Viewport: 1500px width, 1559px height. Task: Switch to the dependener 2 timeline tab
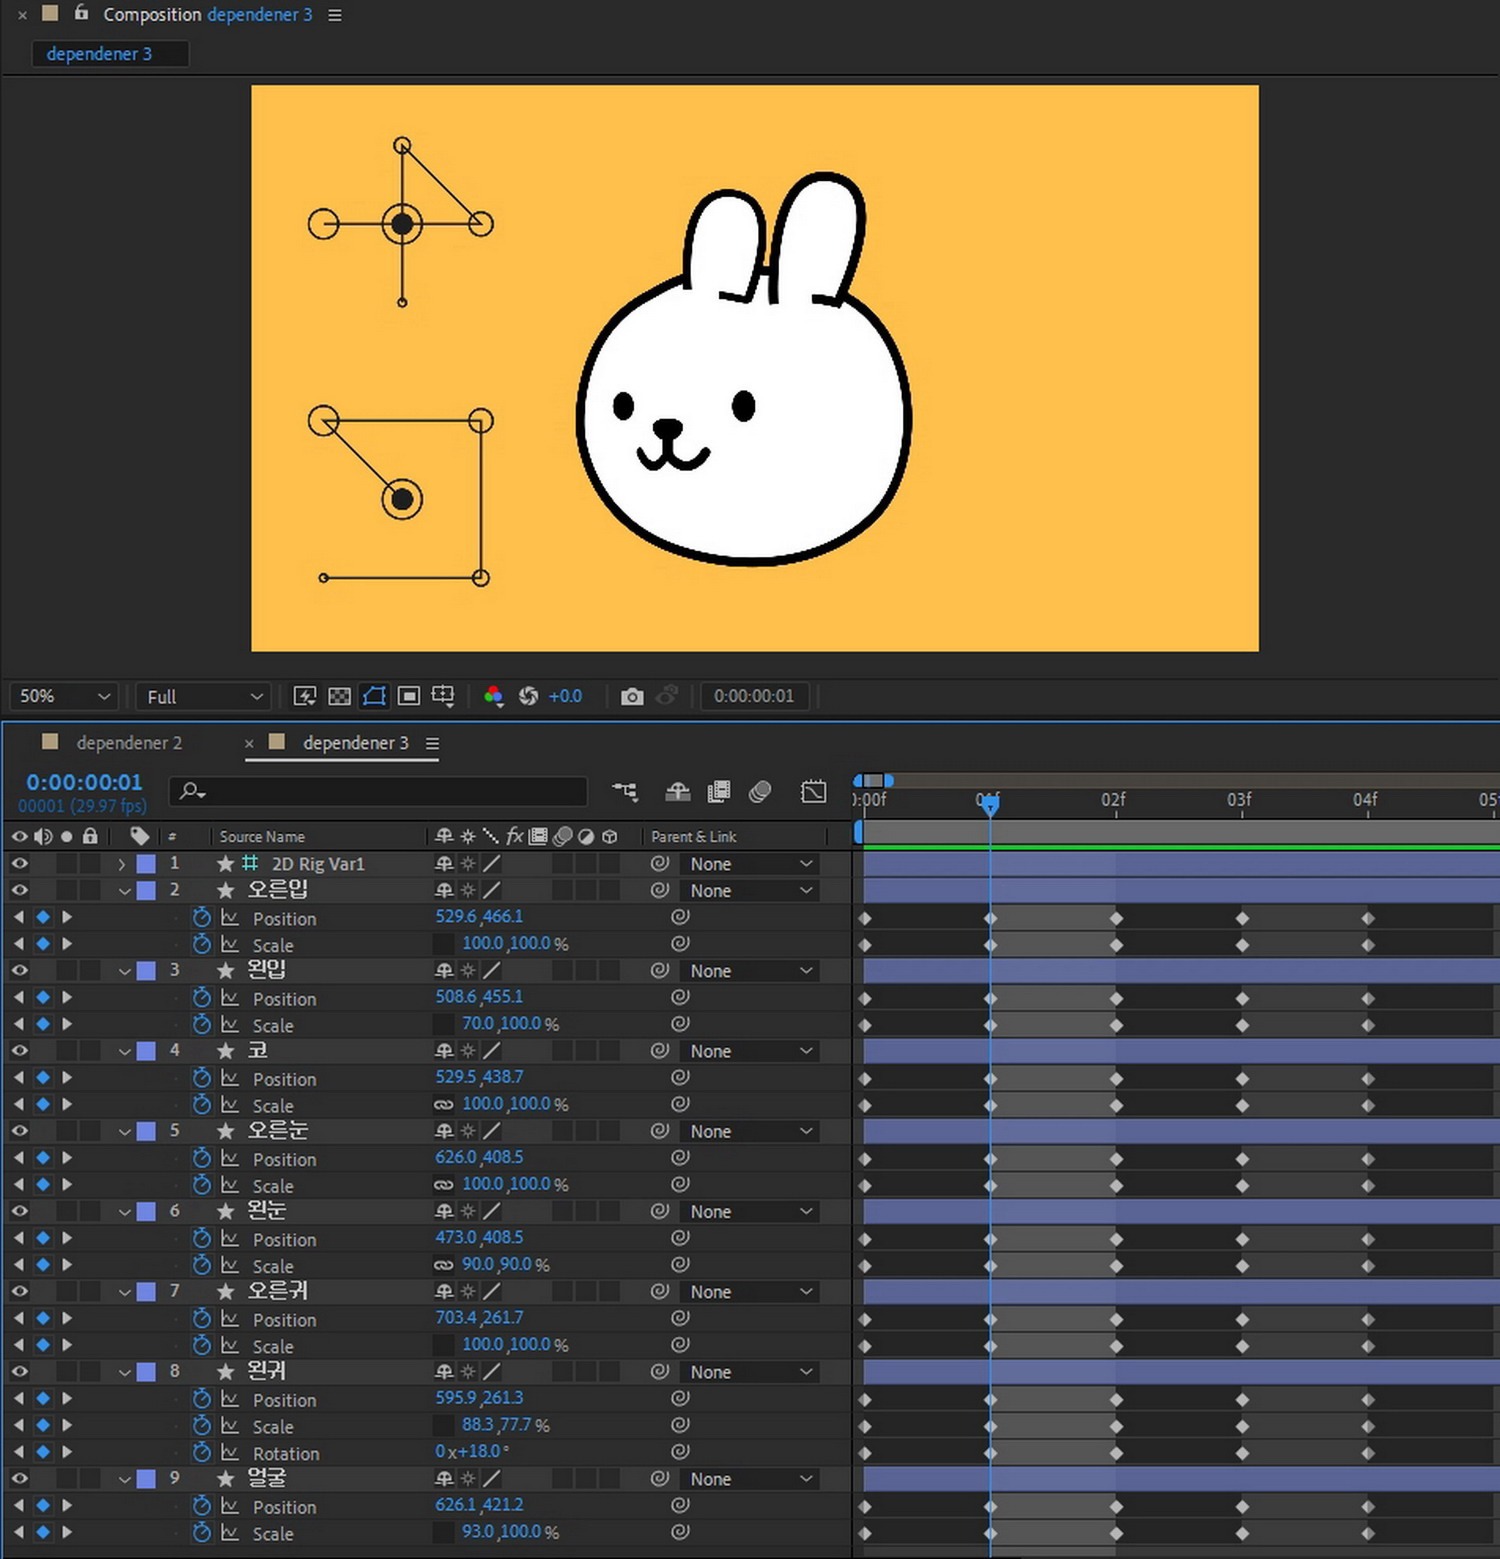pos(128,743)
